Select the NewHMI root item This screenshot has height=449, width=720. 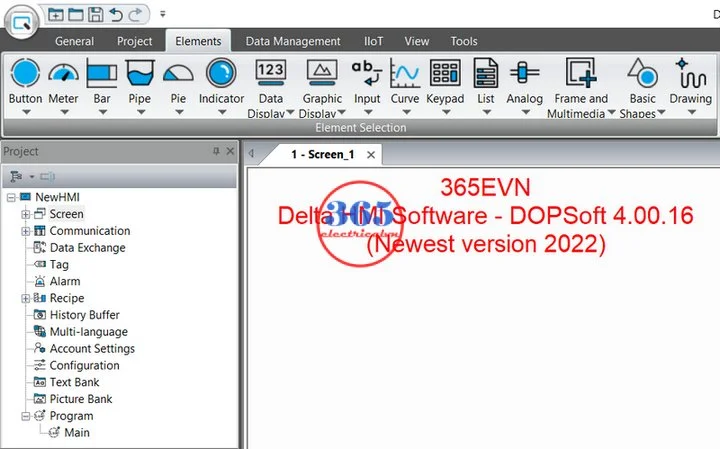(x=57, y=197)
